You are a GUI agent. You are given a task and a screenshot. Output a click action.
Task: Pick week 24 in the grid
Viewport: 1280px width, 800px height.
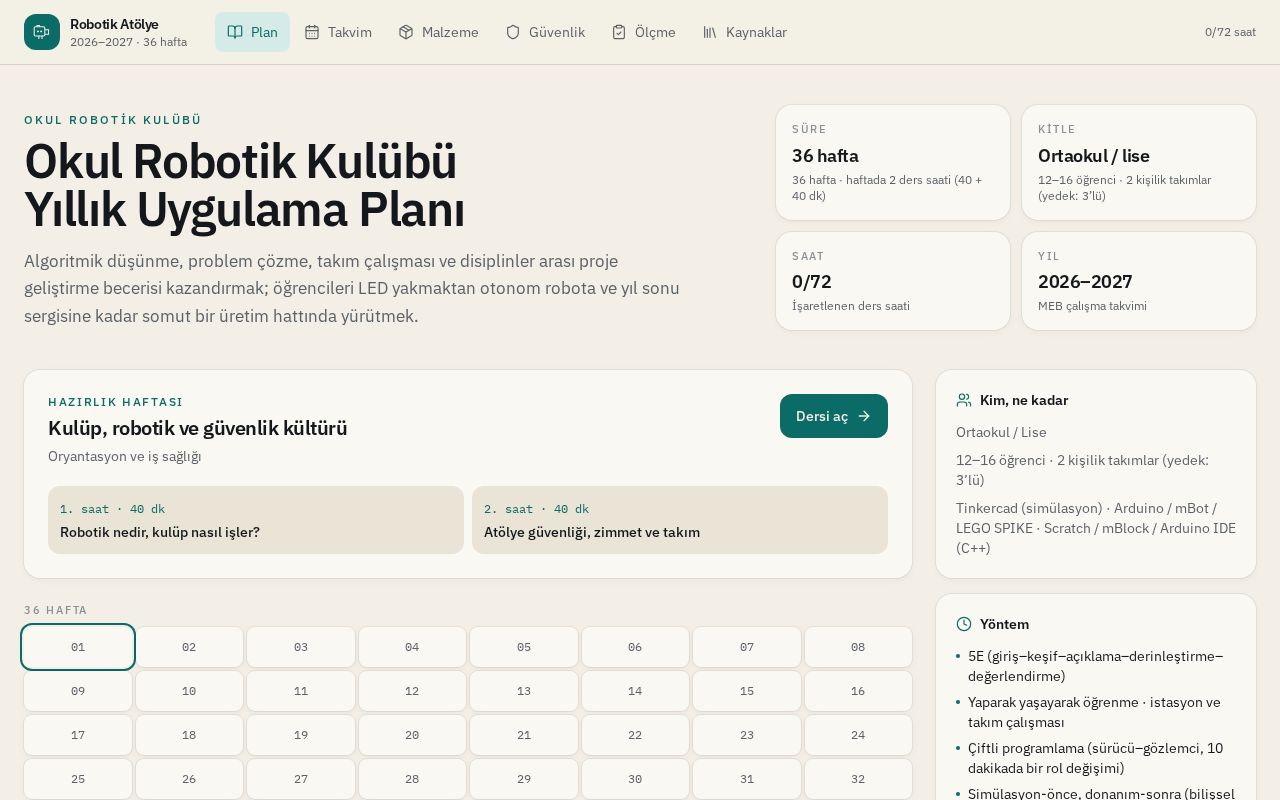[x=858, y=735]
